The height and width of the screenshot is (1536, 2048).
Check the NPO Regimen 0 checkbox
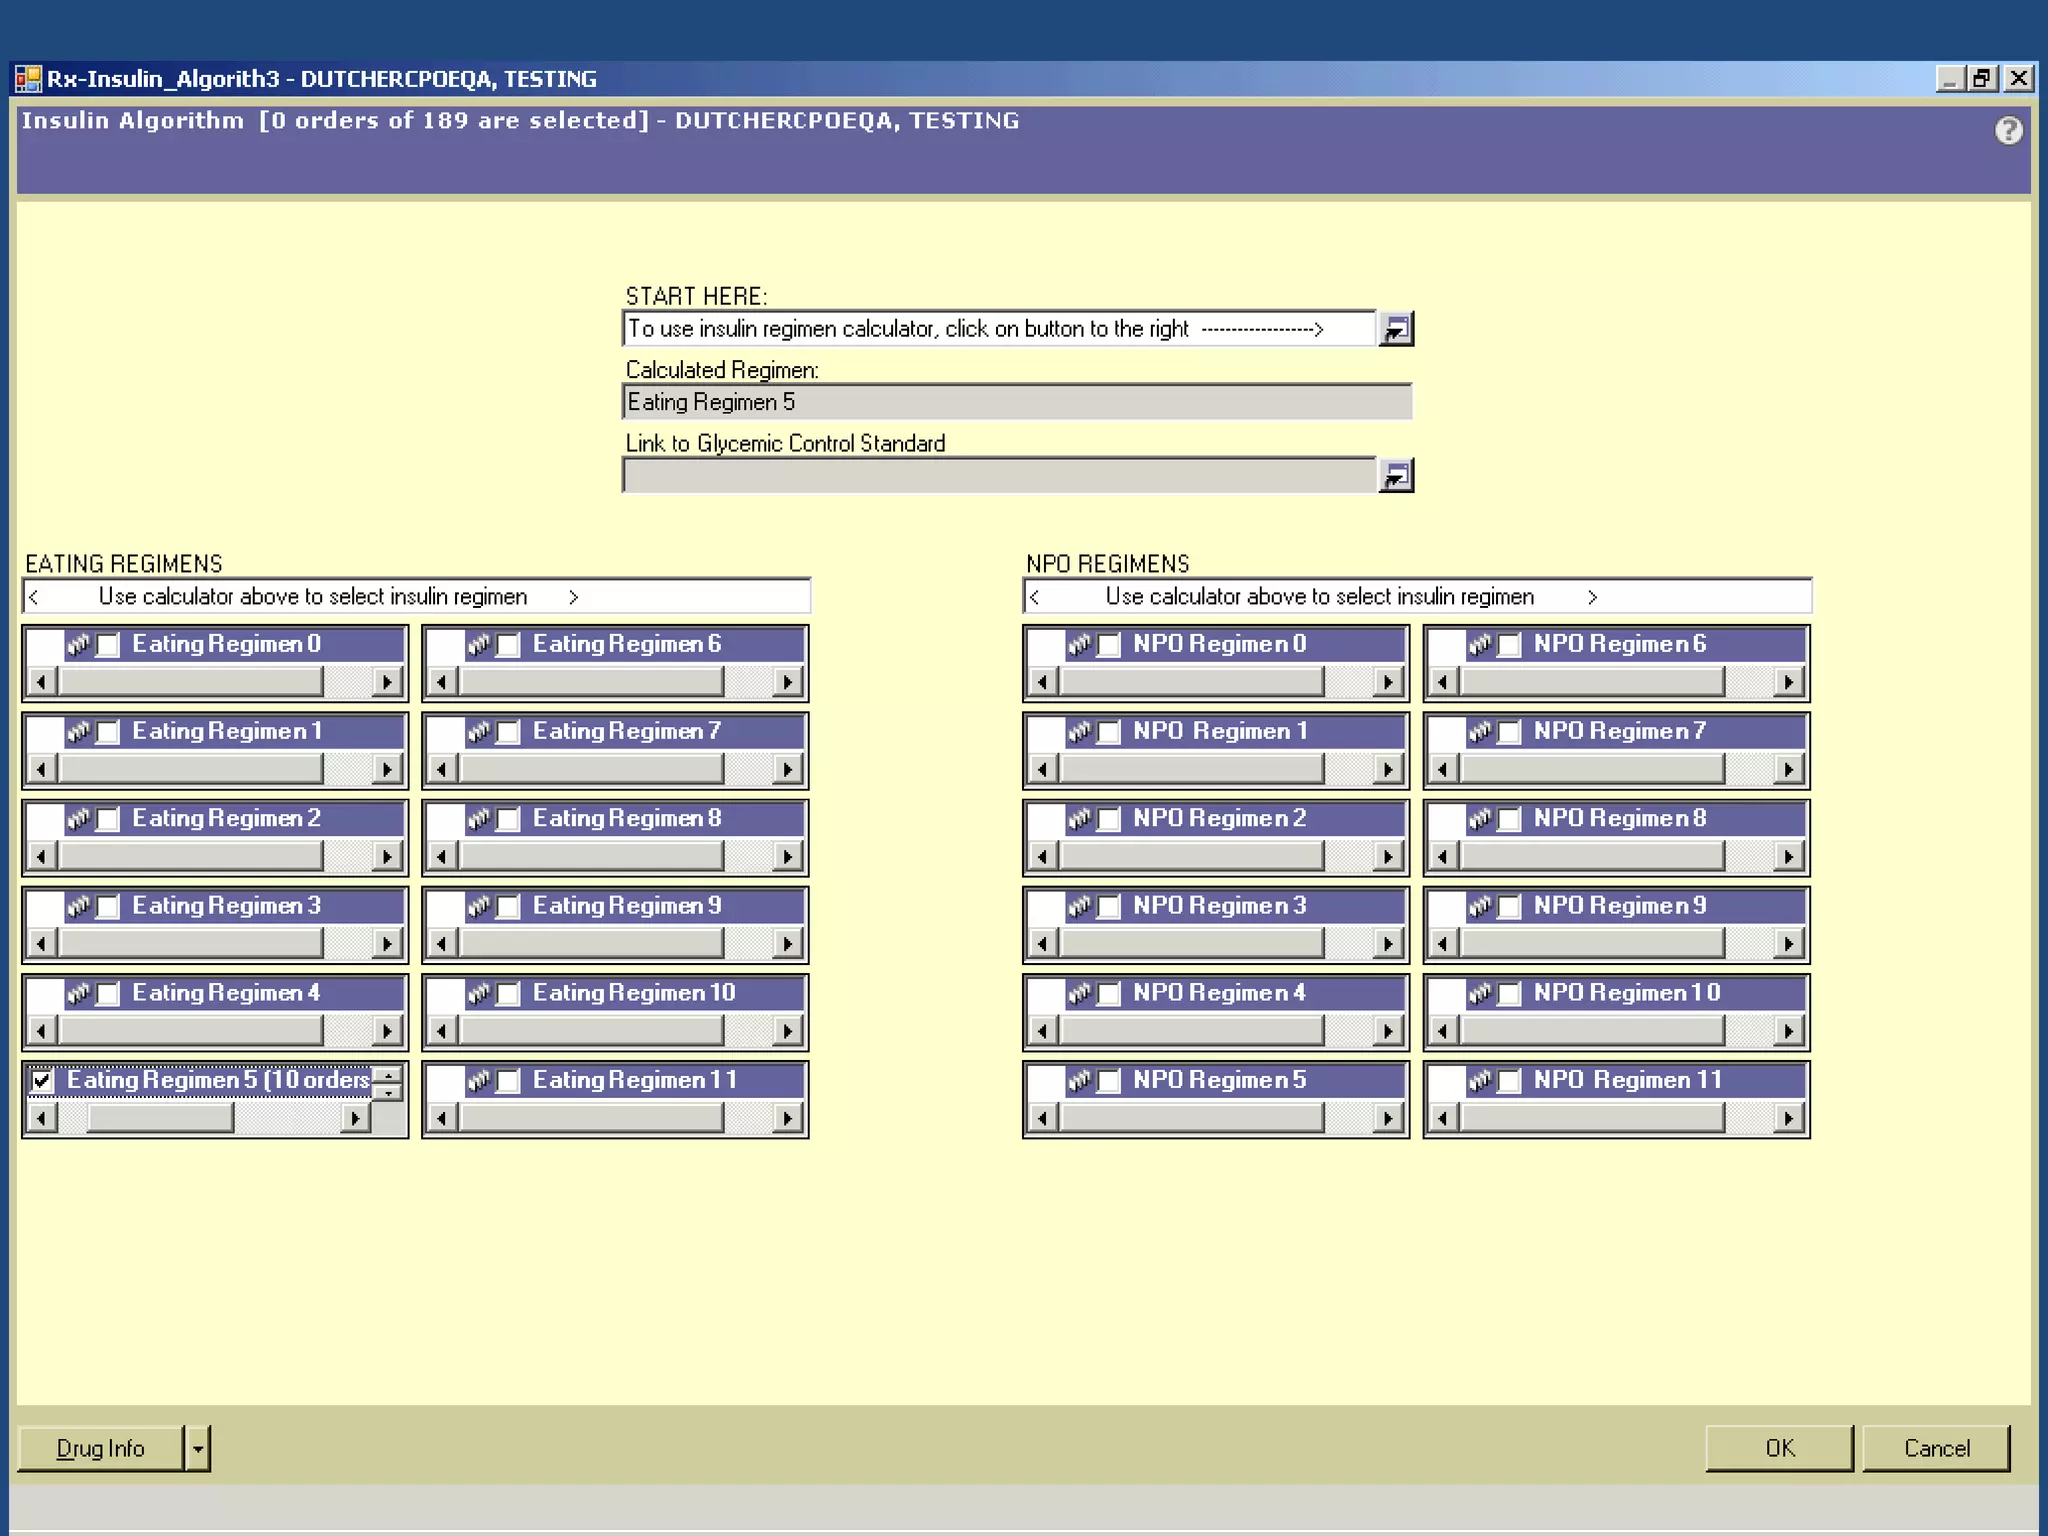(1109, 645)
